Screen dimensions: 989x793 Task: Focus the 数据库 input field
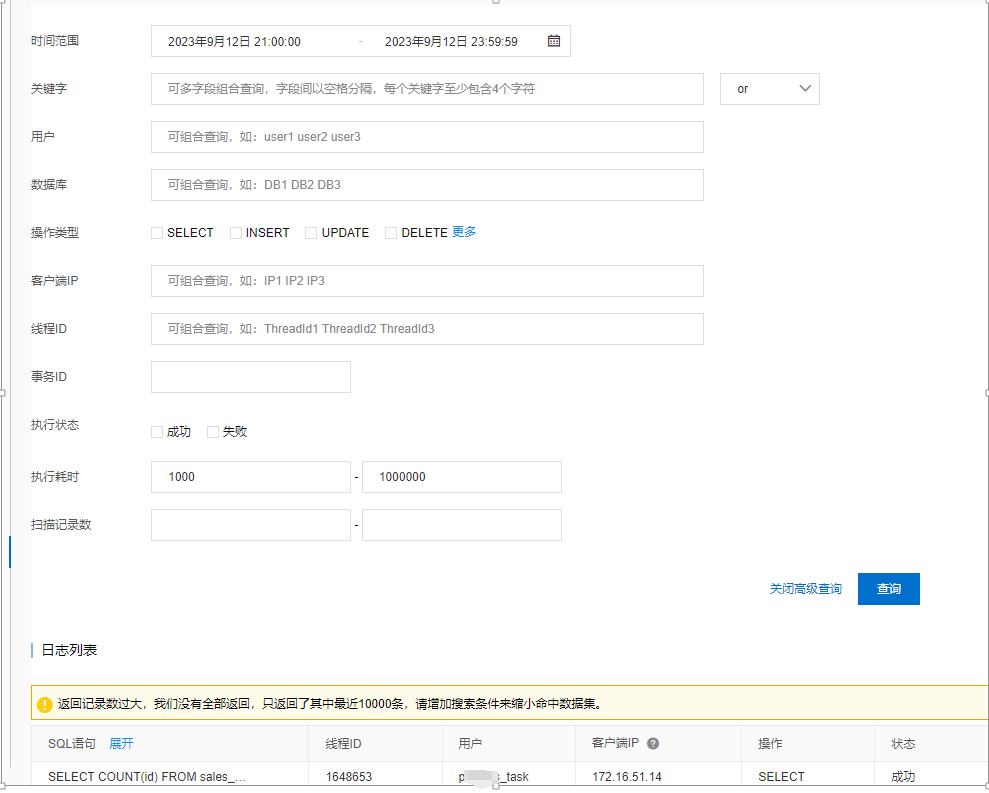point(427,185)
